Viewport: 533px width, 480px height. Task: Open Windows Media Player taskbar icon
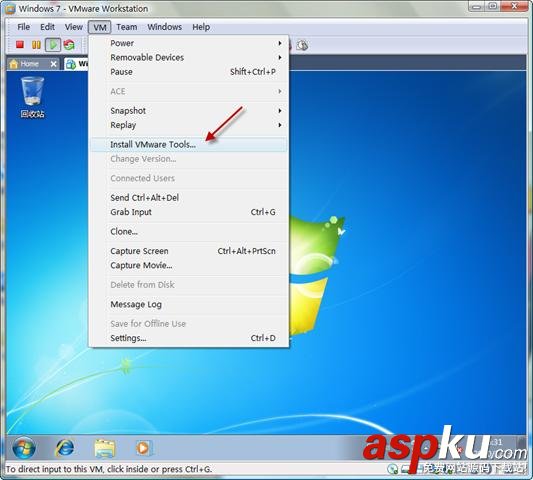(x=143, y=448)
